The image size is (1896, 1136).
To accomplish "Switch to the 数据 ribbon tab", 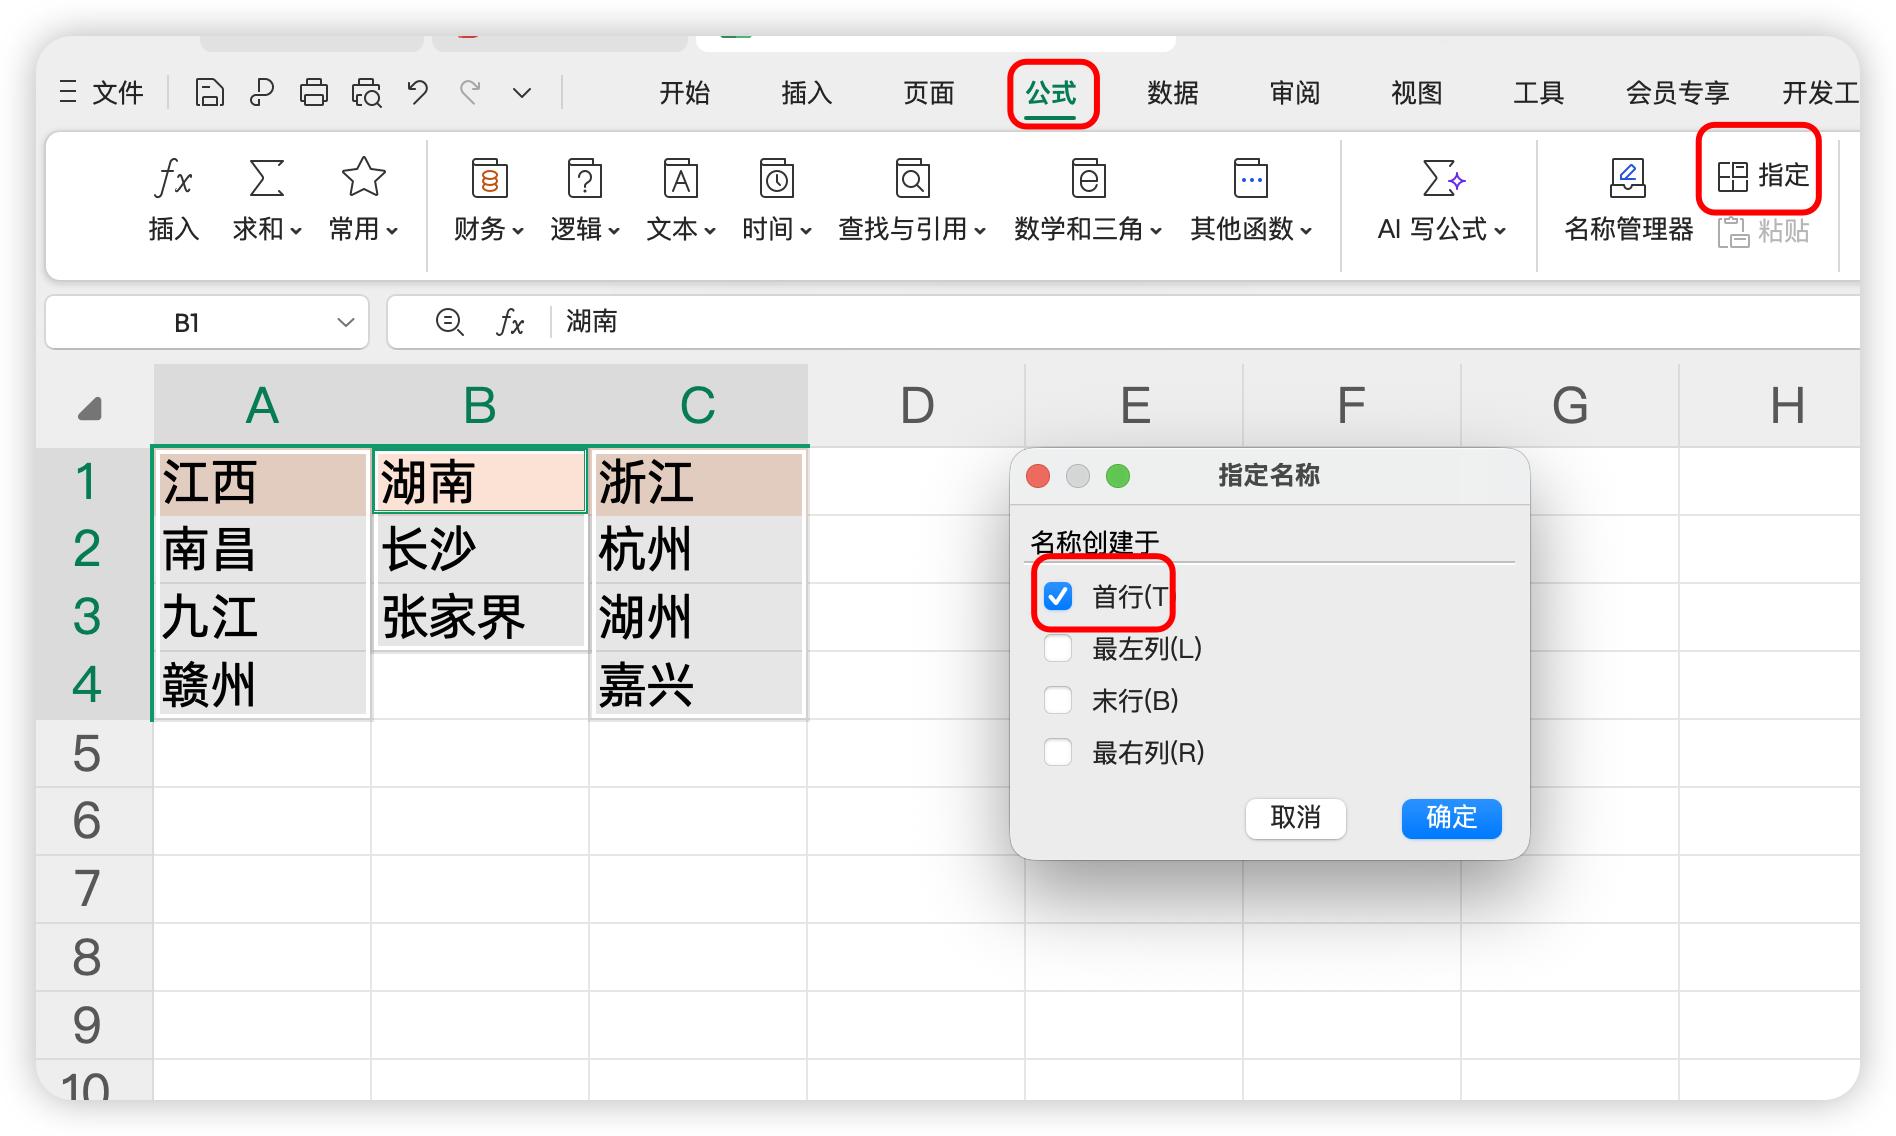I will pyautogui.click(x=1173, y=93).
